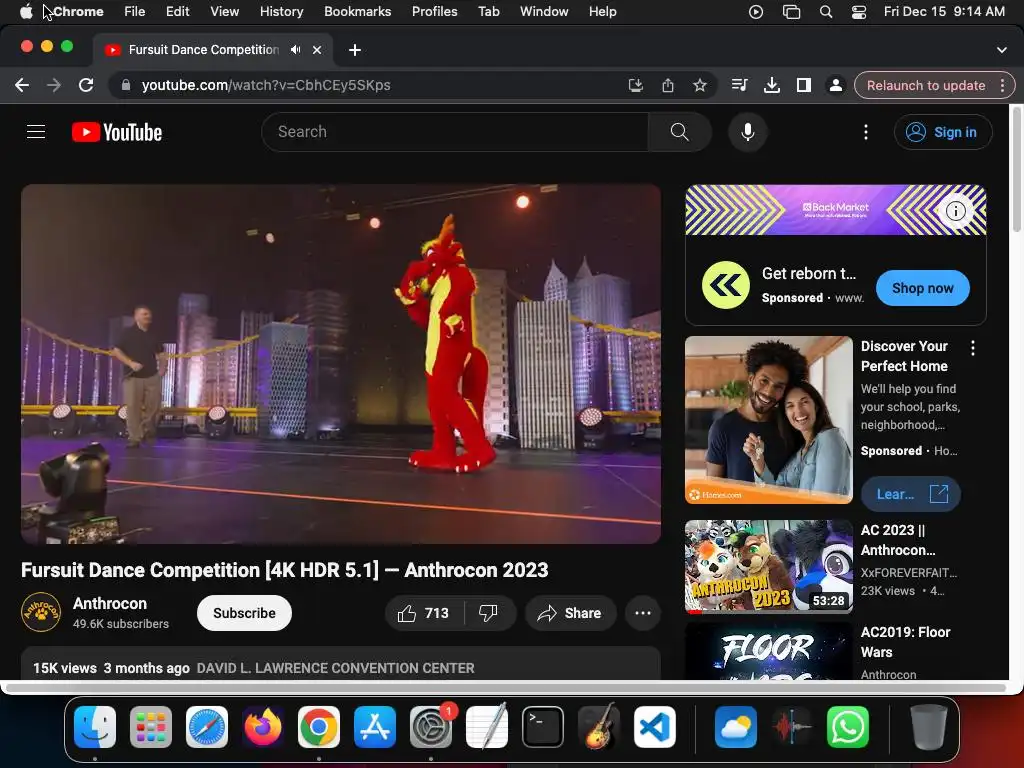Dislike the video with thumbs down
This screenshot has width=1024, height=768.
click(x=488, y=613)
